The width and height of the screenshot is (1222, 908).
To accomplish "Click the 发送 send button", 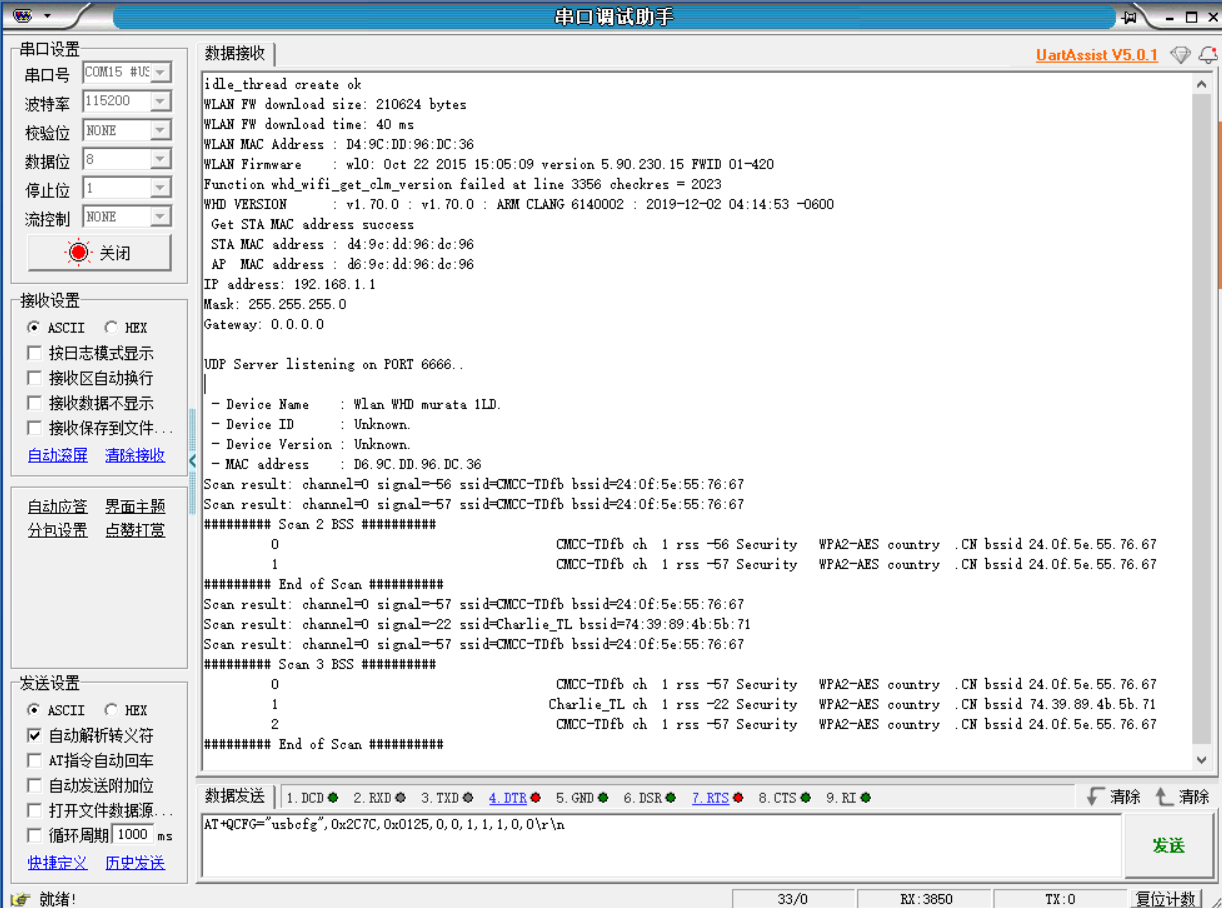I will tap(1168, 846).
